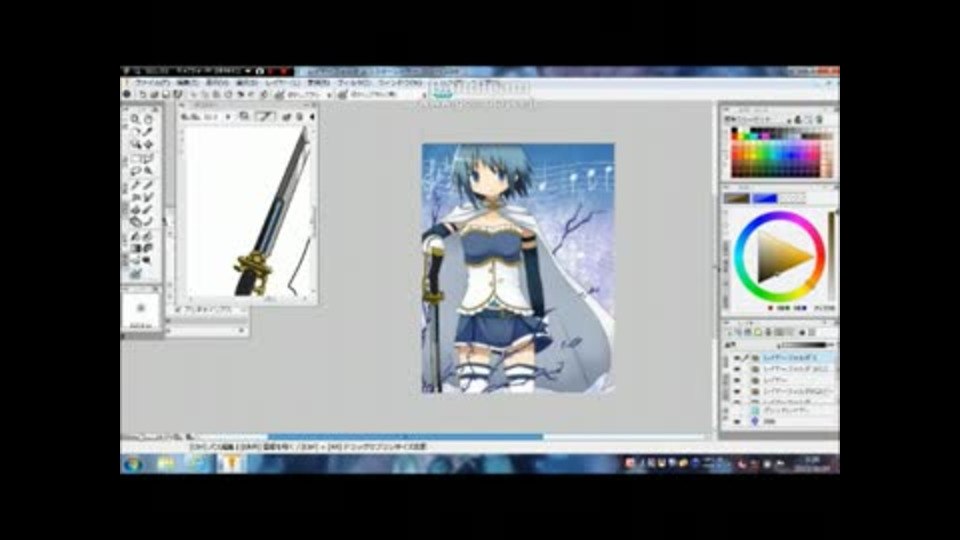Click the save disk icon in top toolbar
960x540 pixels.
(166, 94)
